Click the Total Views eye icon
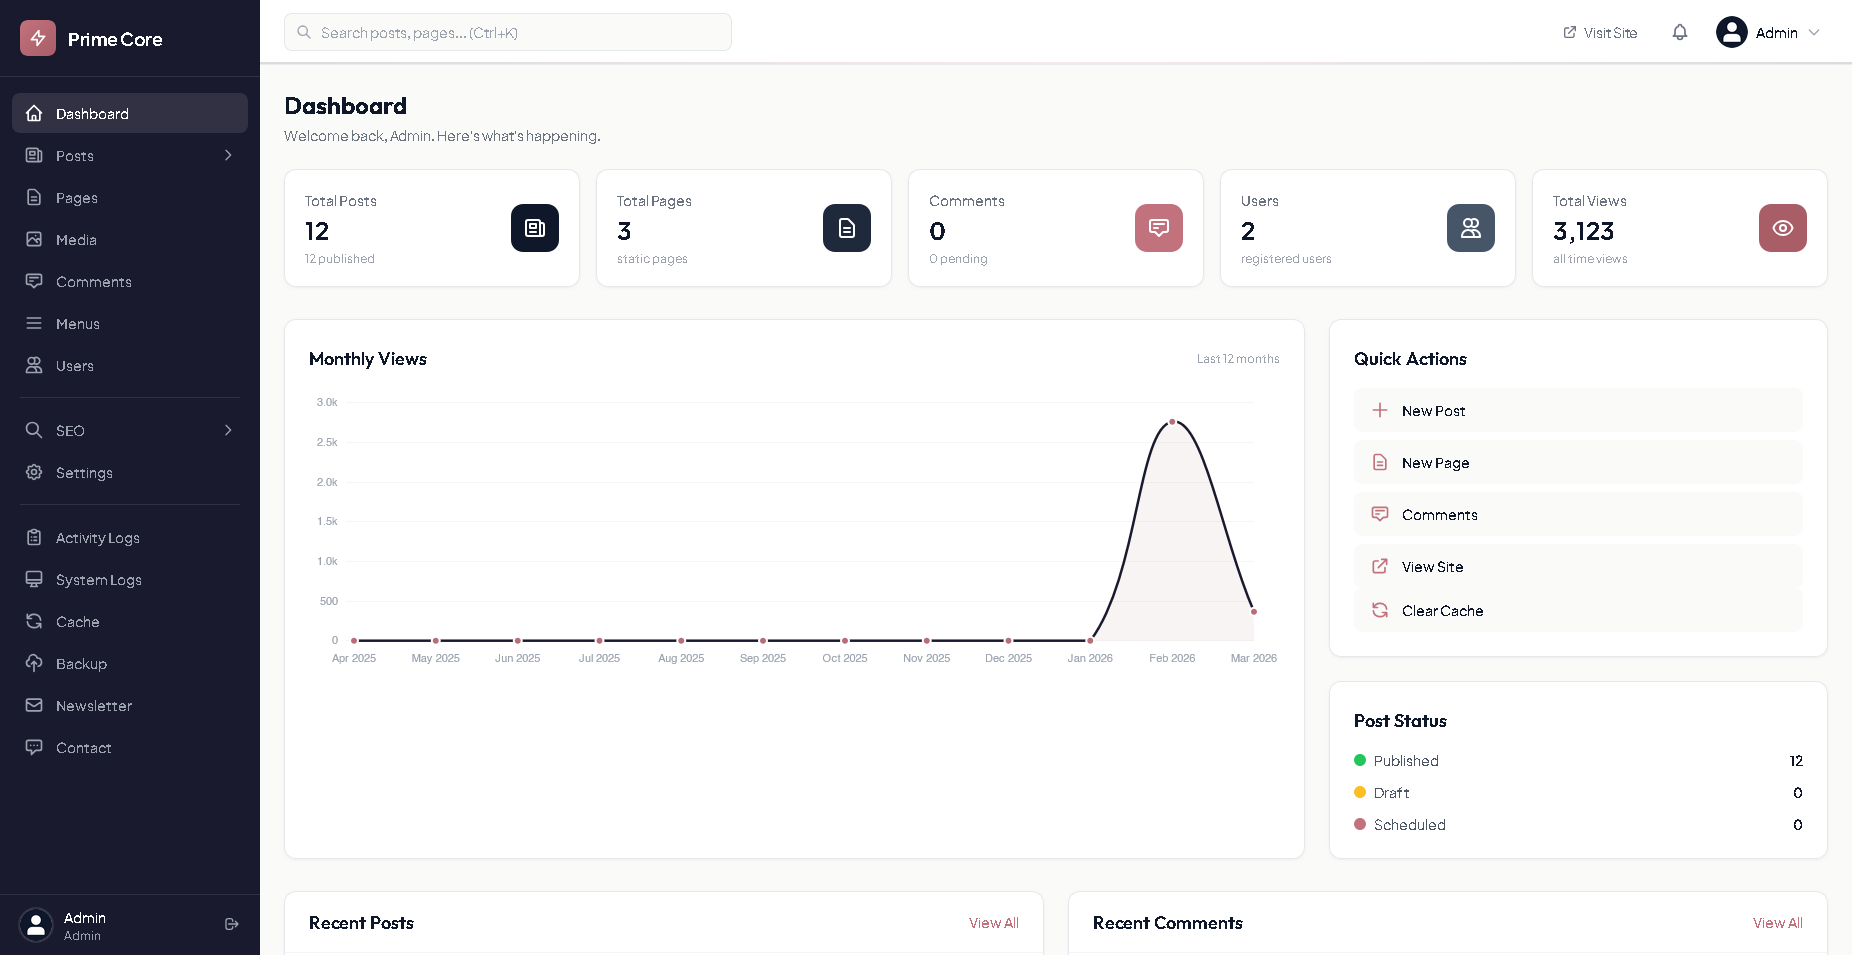The width and height of the screenshot is (1852, 955). coord(1782,228)
